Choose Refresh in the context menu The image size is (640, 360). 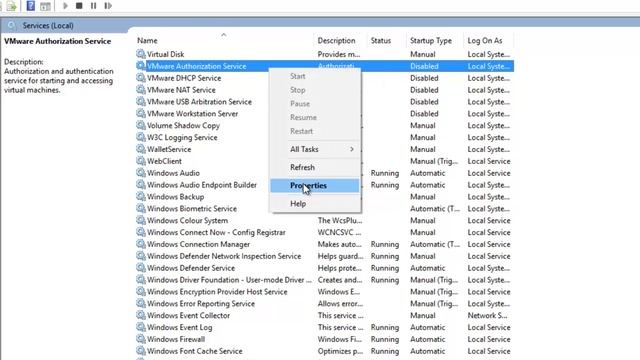[315, 167]
